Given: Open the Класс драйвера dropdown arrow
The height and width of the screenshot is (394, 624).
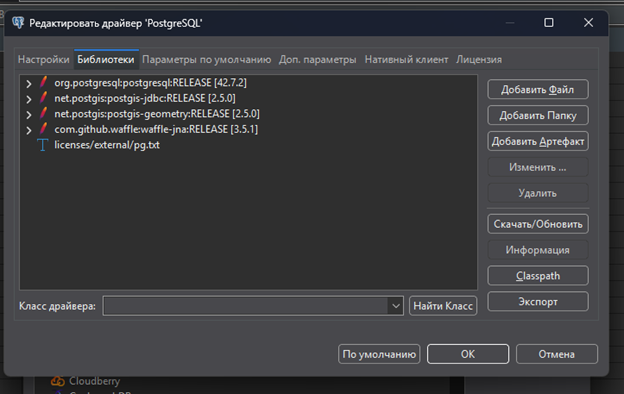Looking at the screenshot, I should click(x=396, y=306).
